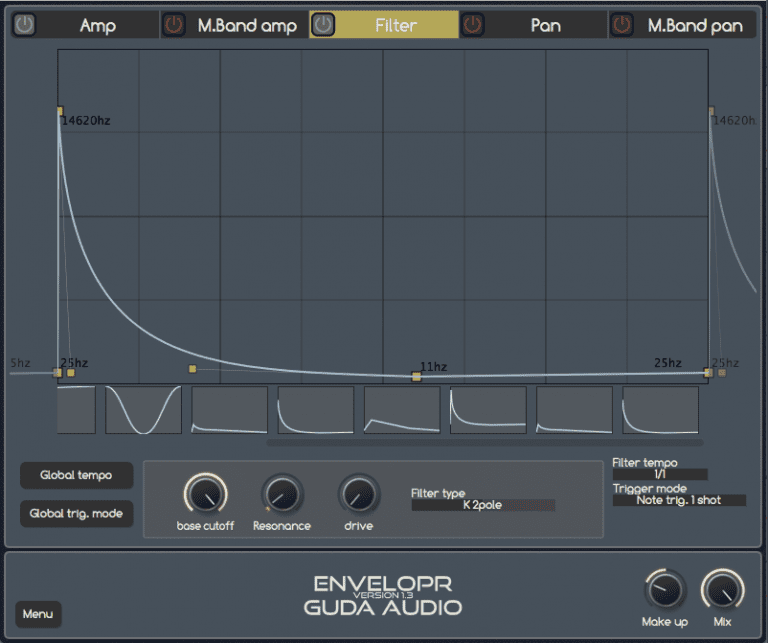Toggle the M.Band pan power button

(x=622, y=24)
